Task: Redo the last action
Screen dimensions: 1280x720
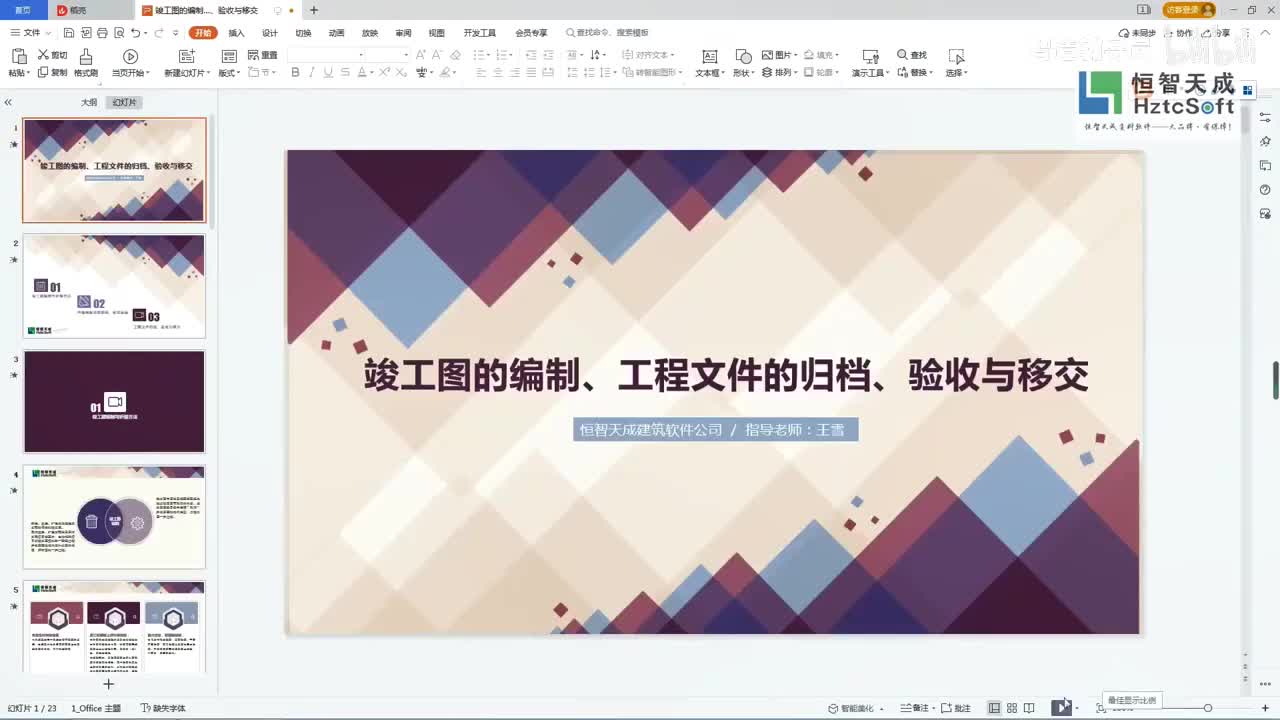Action: pyautogui.click(x=159, y=33)
